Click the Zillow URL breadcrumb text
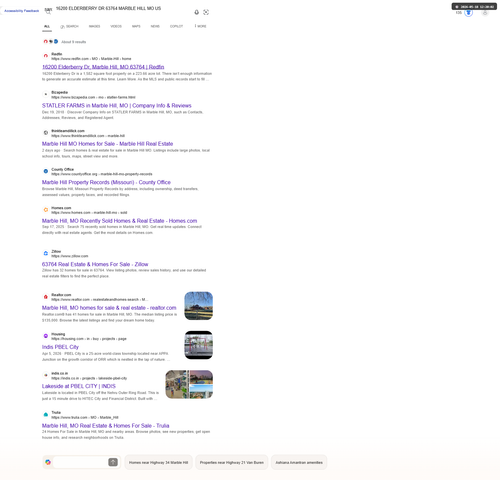This screenshot has height=480, width=500. click(70, 256)
